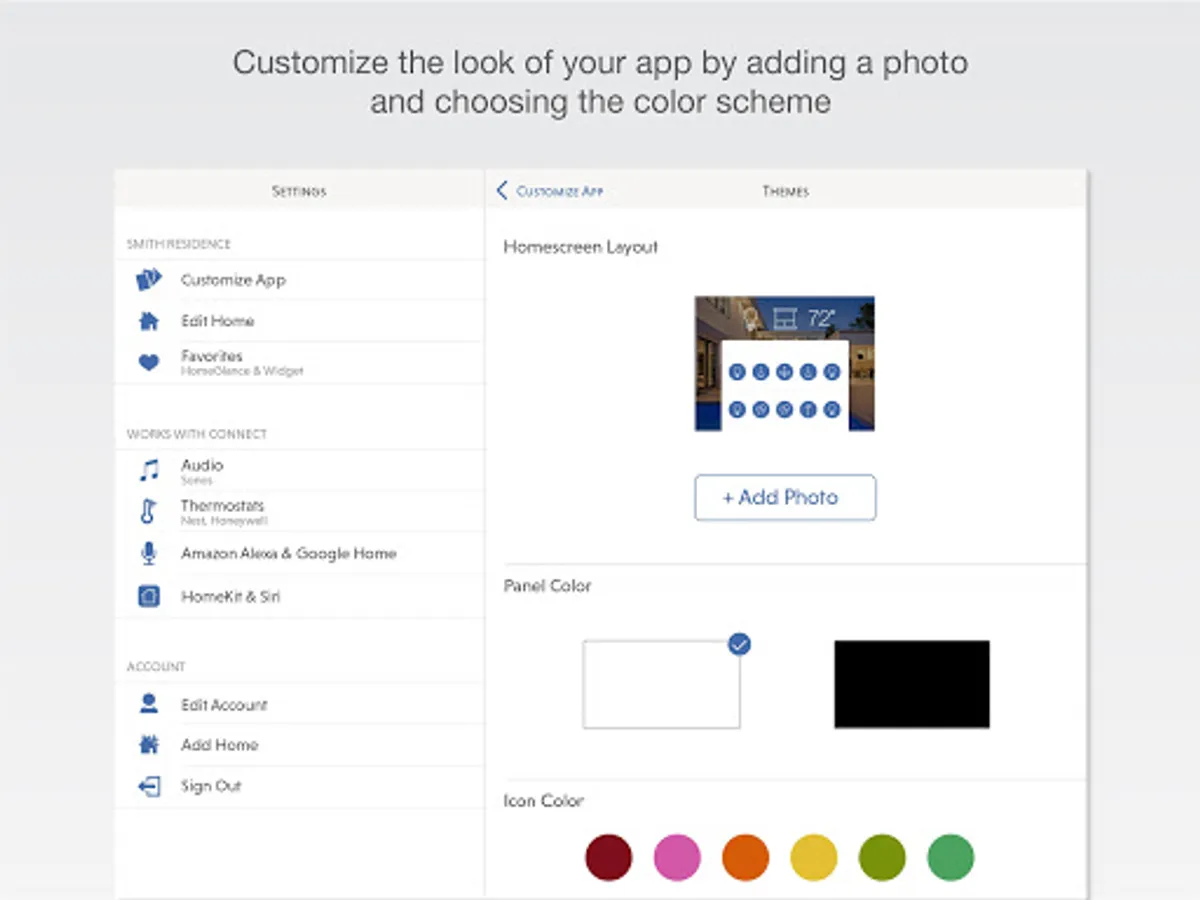Select the black panel color option
The image size is (1200, 900).
click(912, 684)
